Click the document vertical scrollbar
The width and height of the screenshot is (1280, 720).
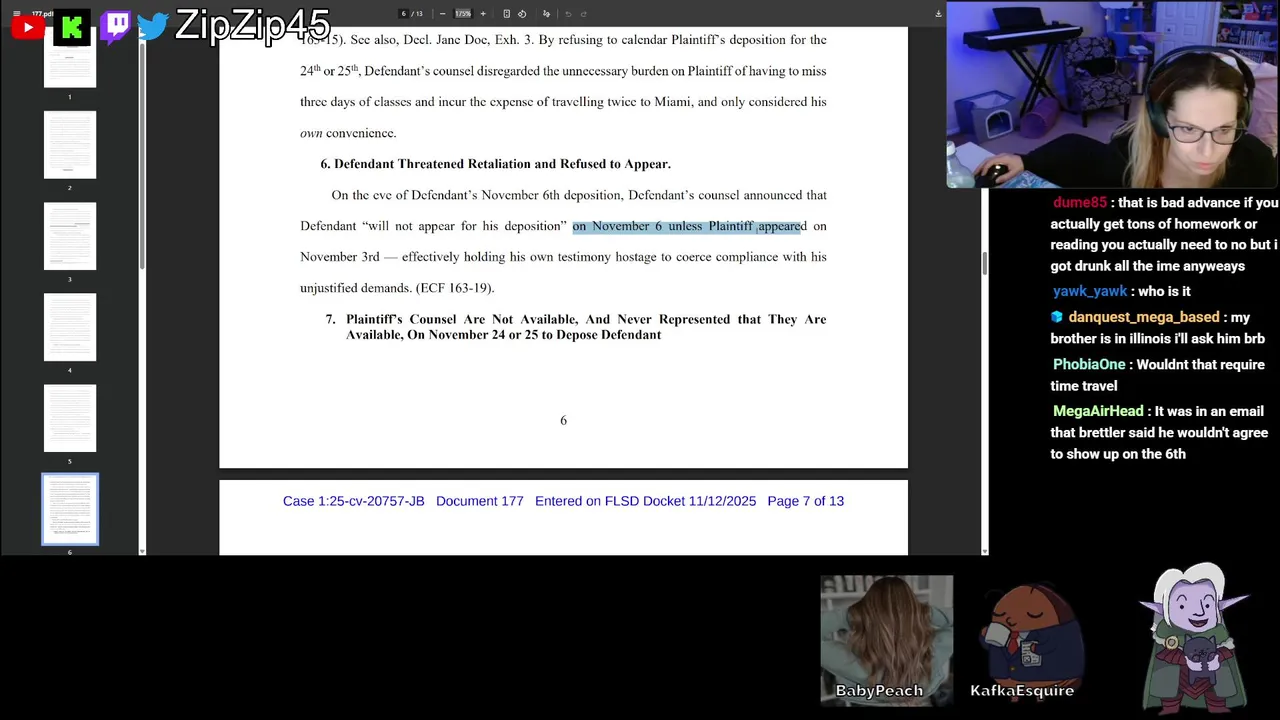tap(985, 264)
